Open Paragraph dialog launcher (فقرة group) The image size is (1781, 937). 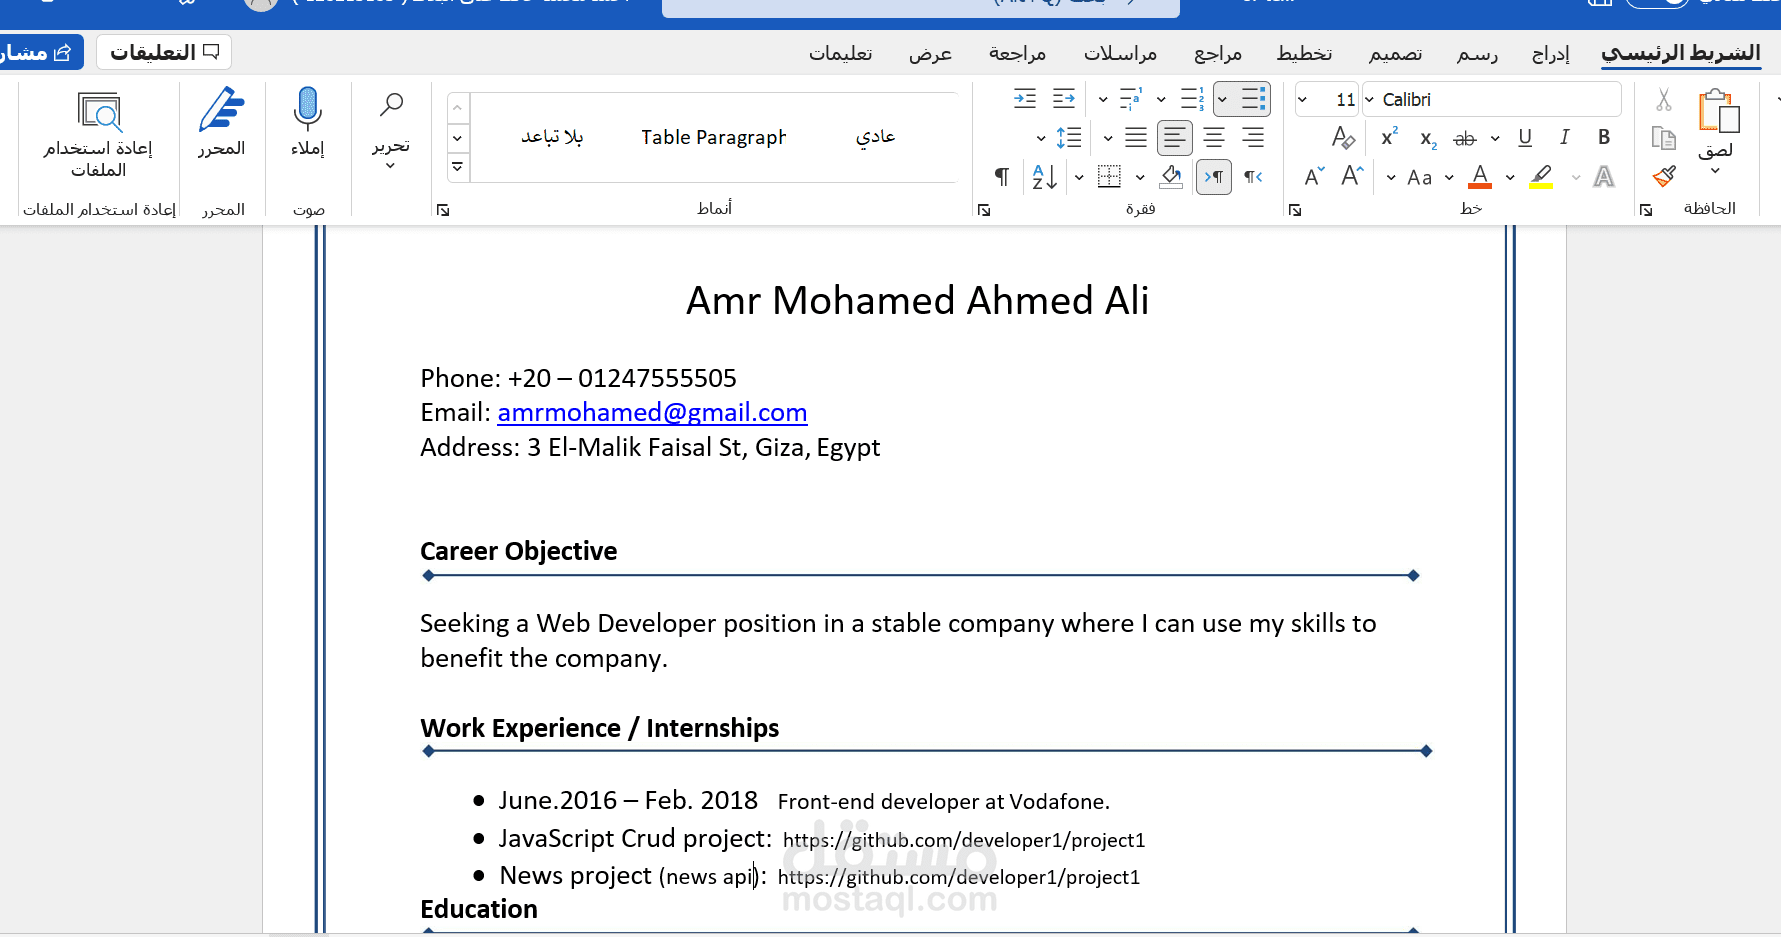point(984,210)
